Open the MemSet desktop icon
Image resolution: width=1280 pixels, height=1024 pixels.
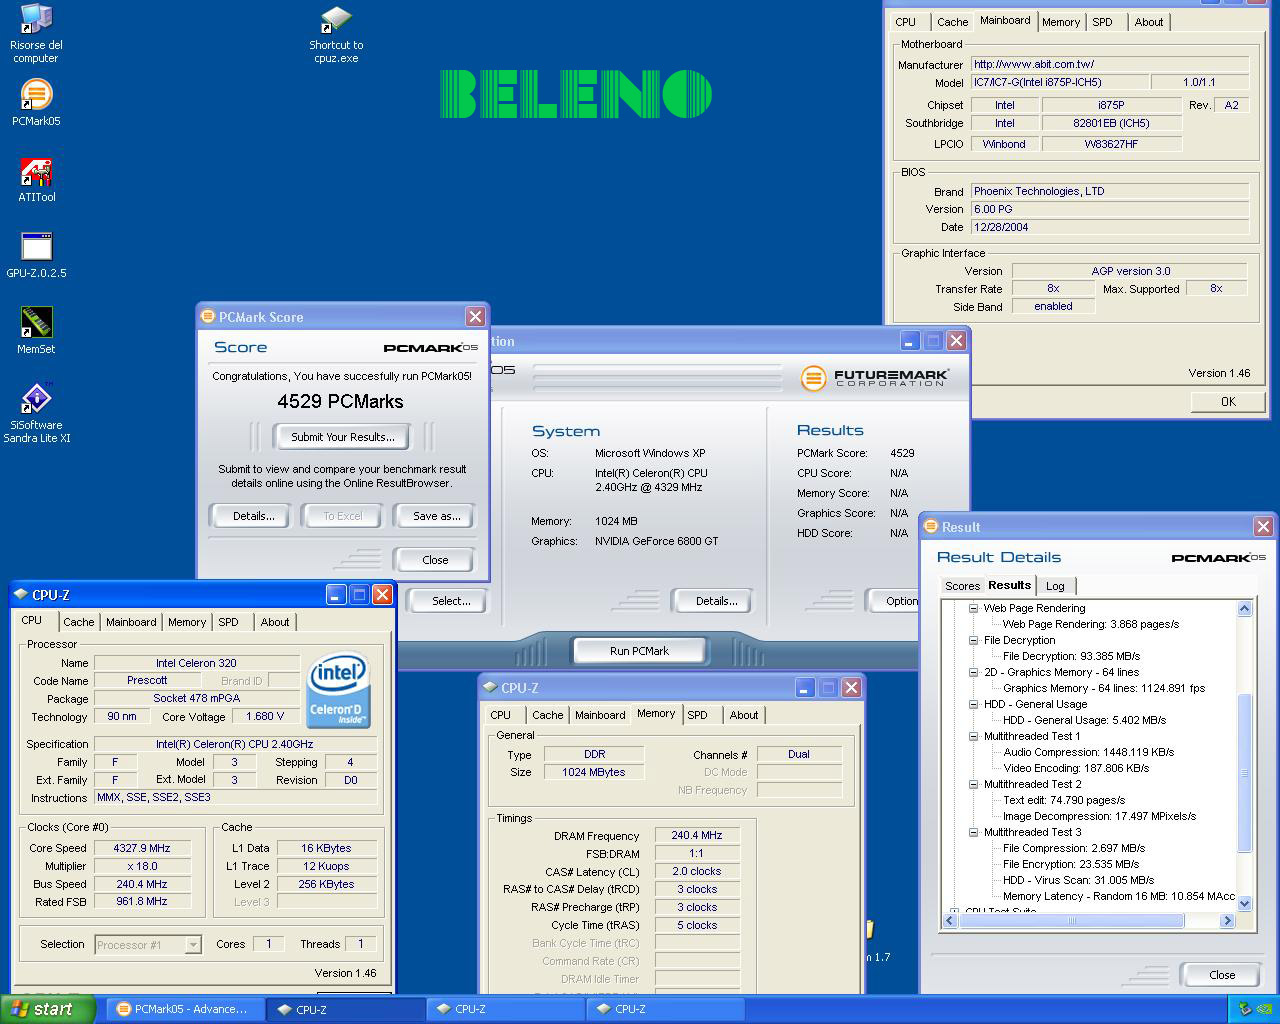pyautogui.click(x=36, y=331)
